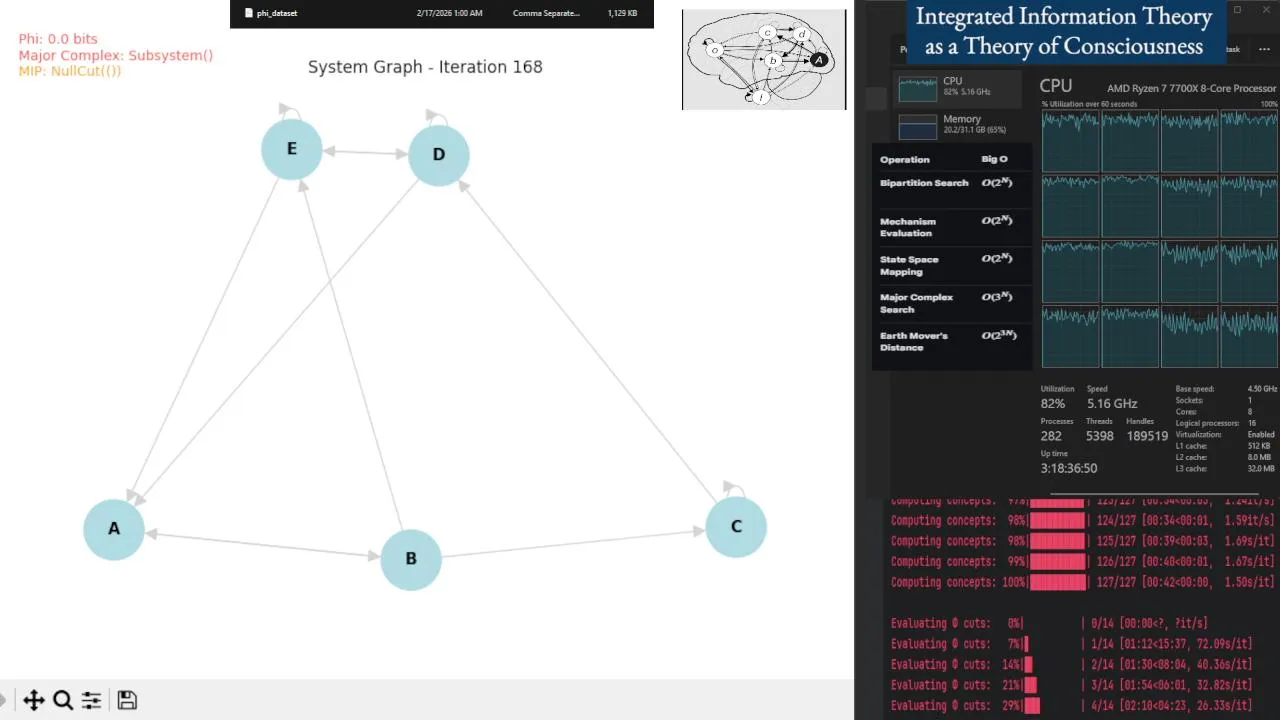Activate the Zoom magnifier tool

[x=62, y=700]
